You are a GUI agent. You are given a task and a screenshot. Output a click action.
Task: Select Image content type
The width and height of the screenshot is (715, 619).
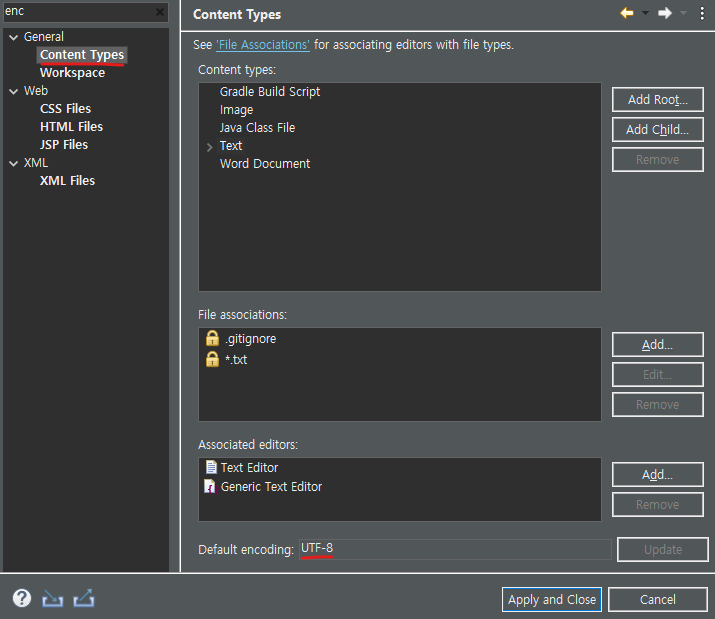236,110
